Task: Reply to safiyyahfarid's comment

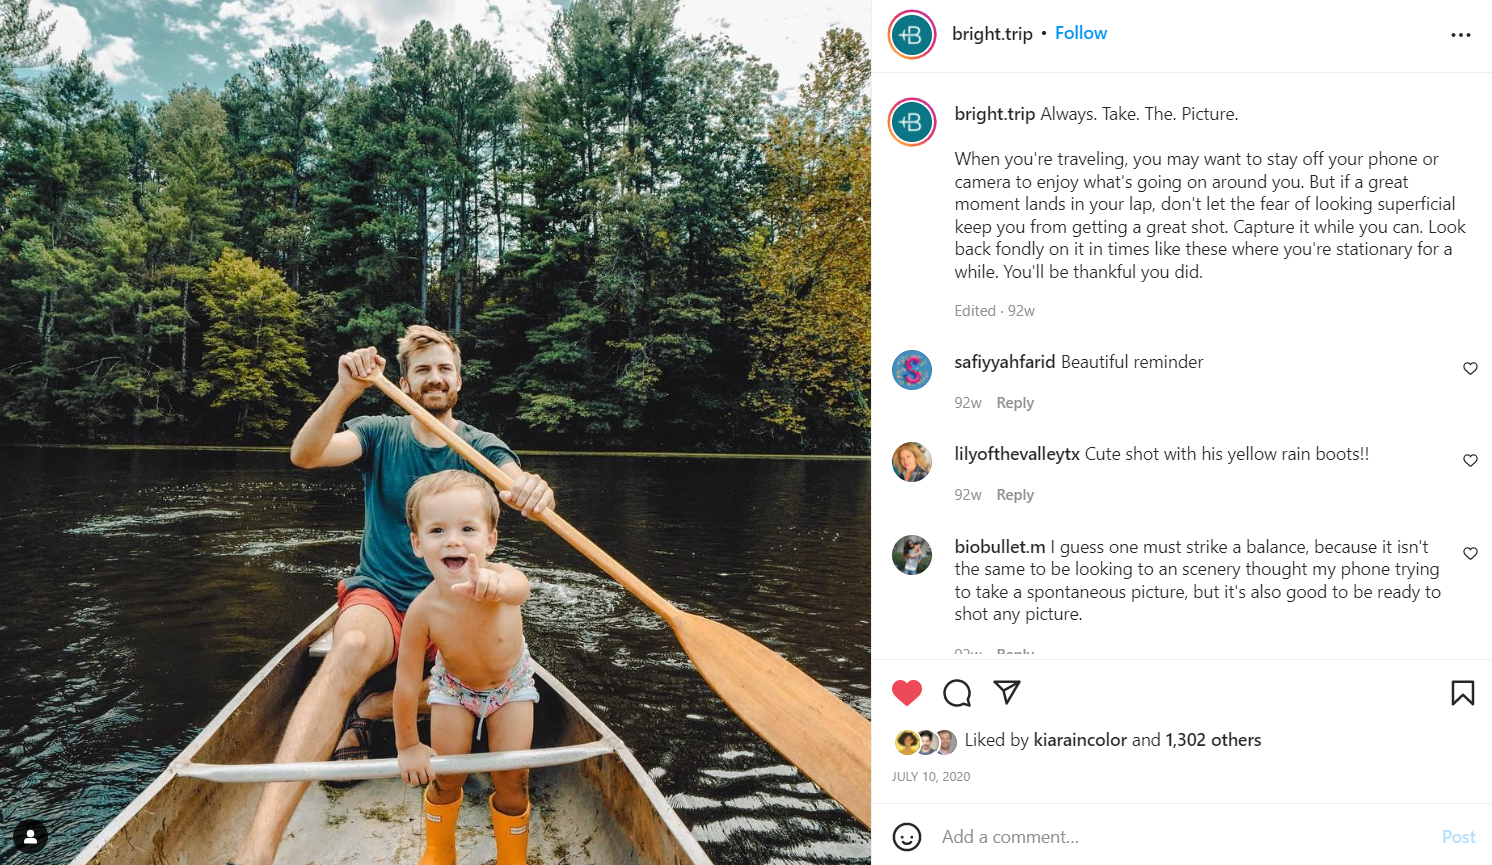Action: click(x=1015, y=403)
